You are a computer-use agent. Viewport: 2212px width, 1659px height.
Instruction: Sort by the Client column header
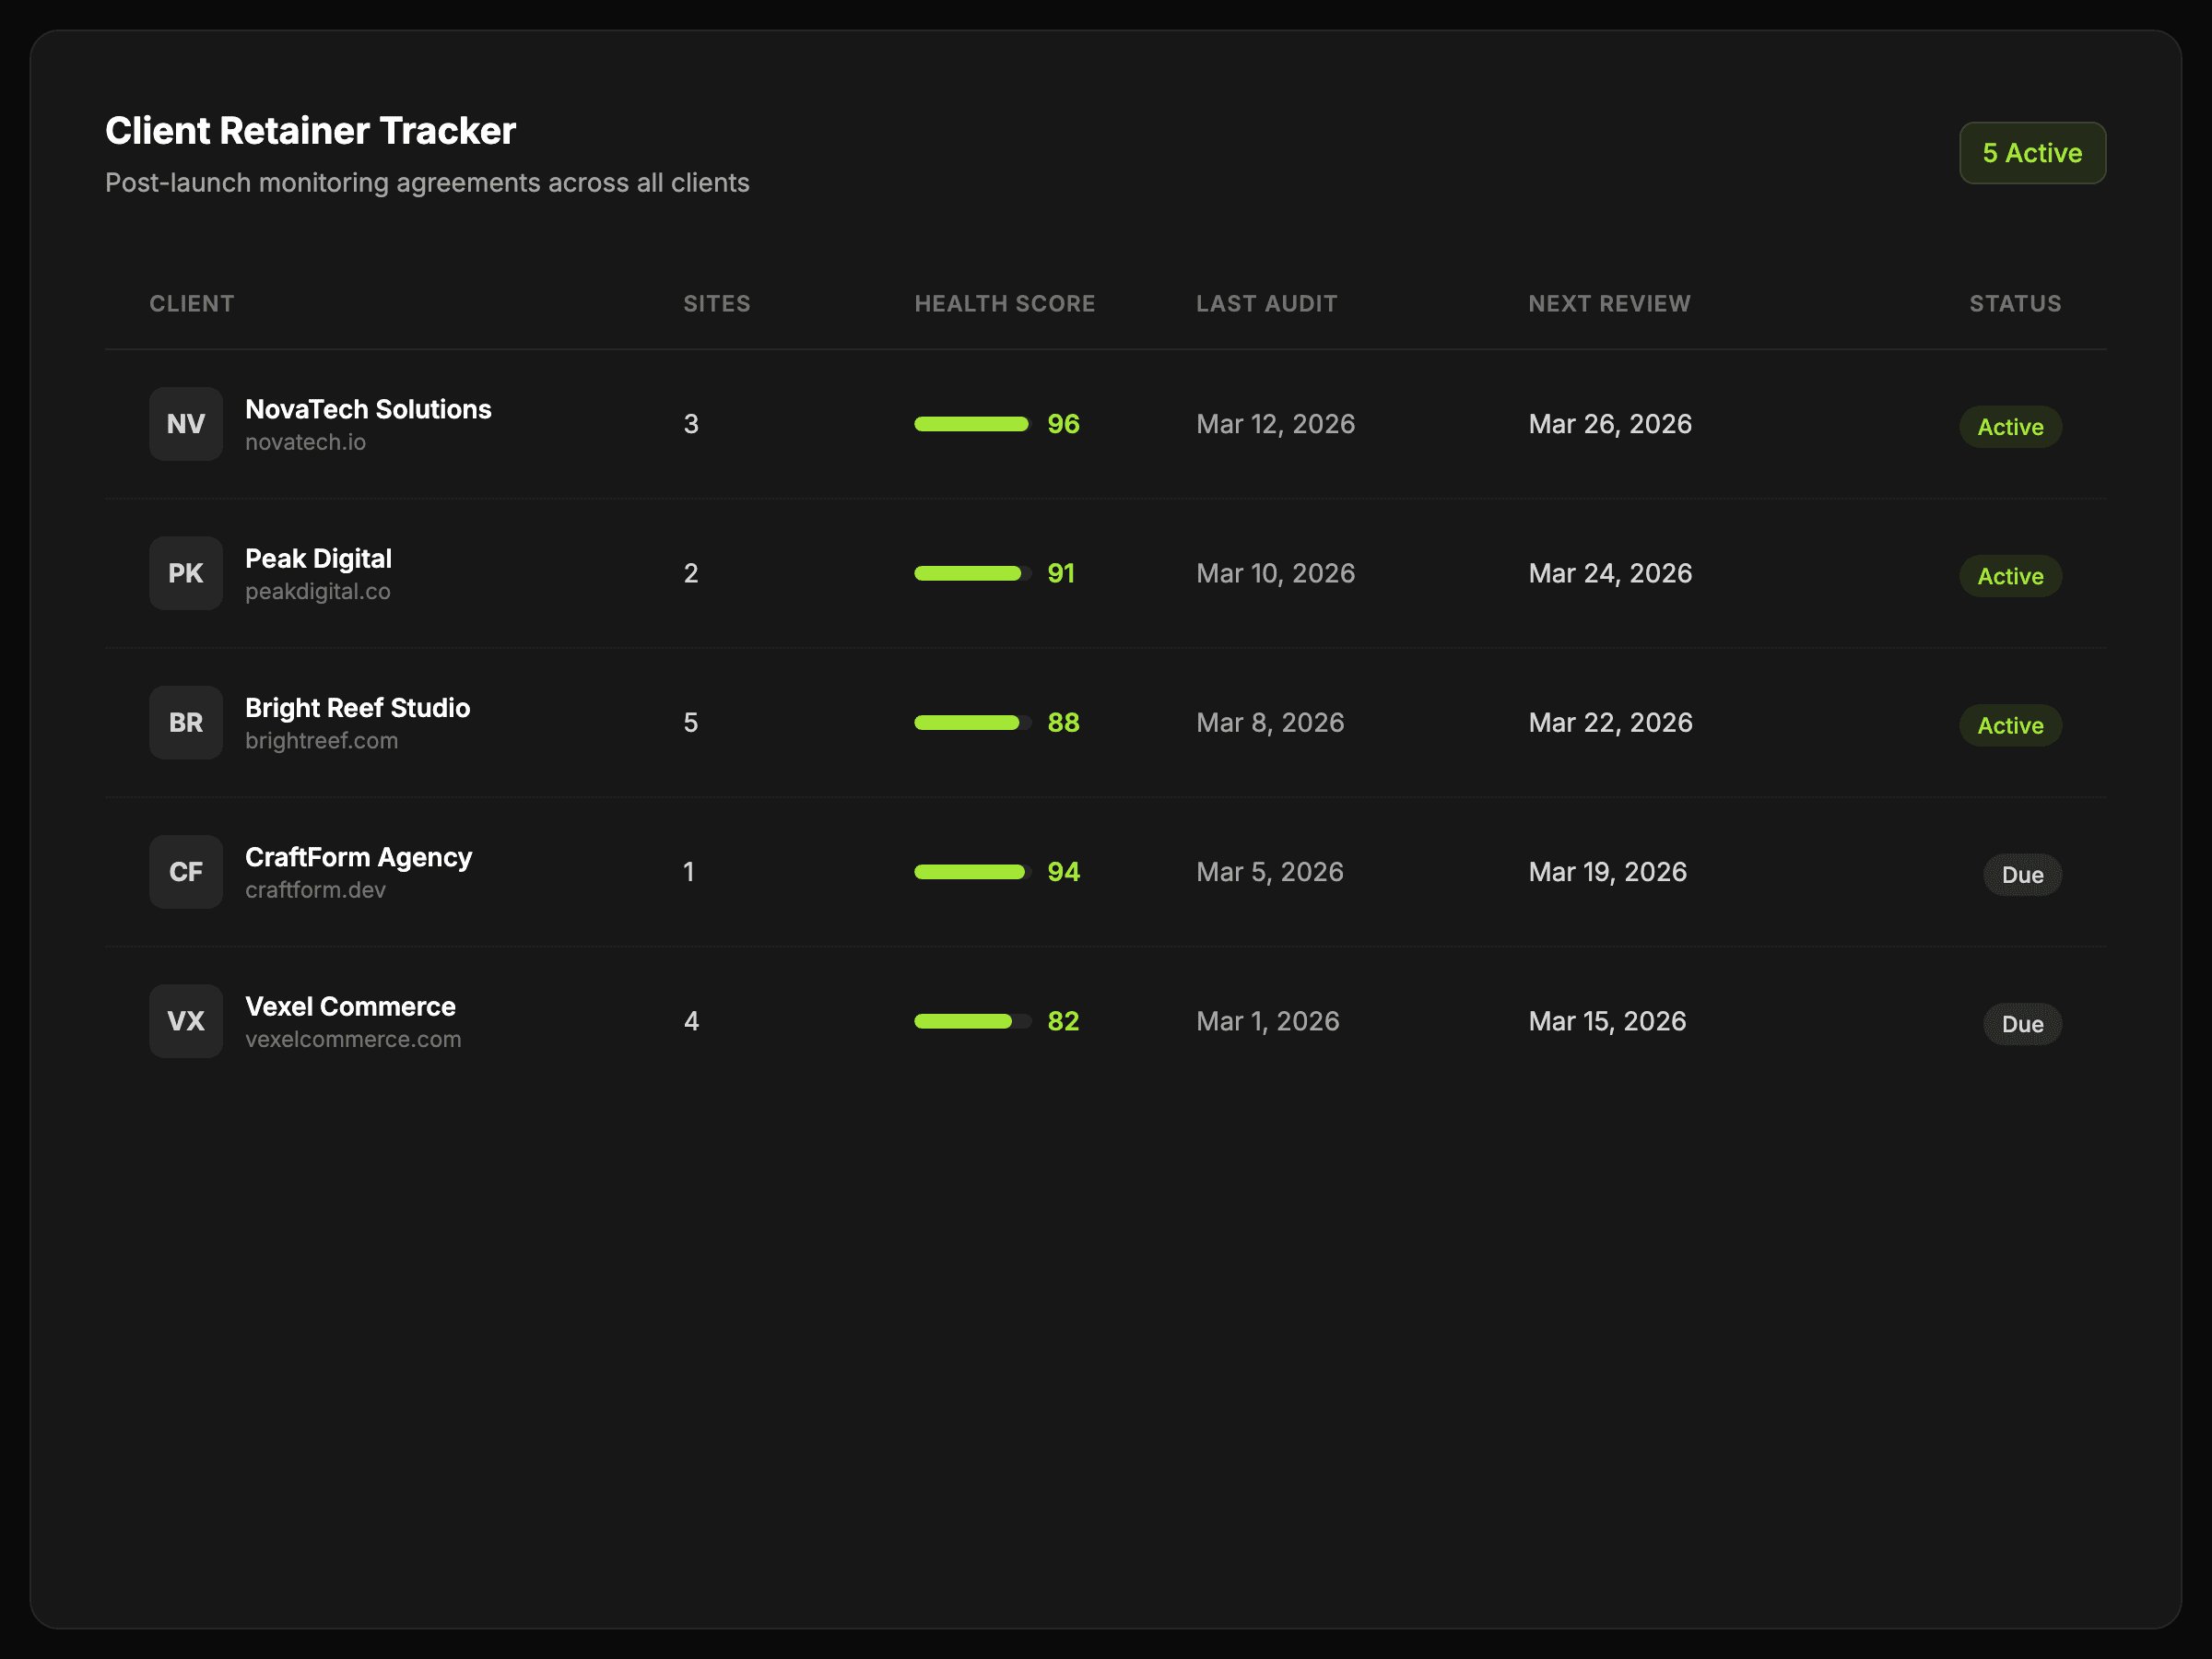(192, 304)
